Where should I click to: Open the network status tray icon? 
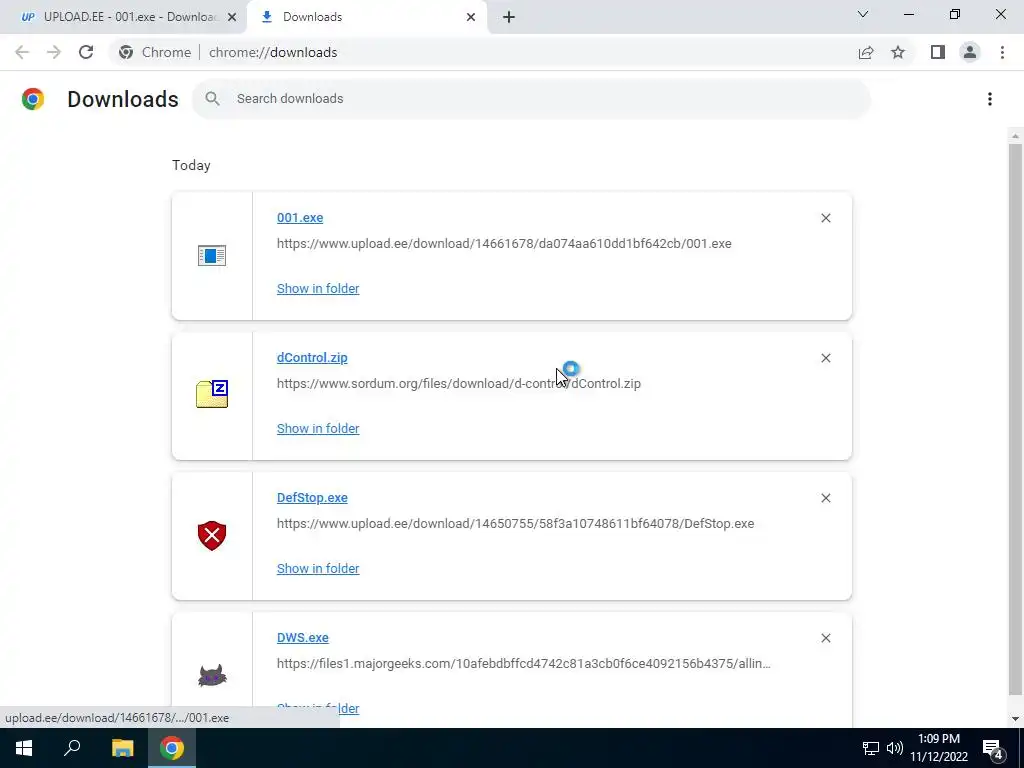(x=871, y=748)
